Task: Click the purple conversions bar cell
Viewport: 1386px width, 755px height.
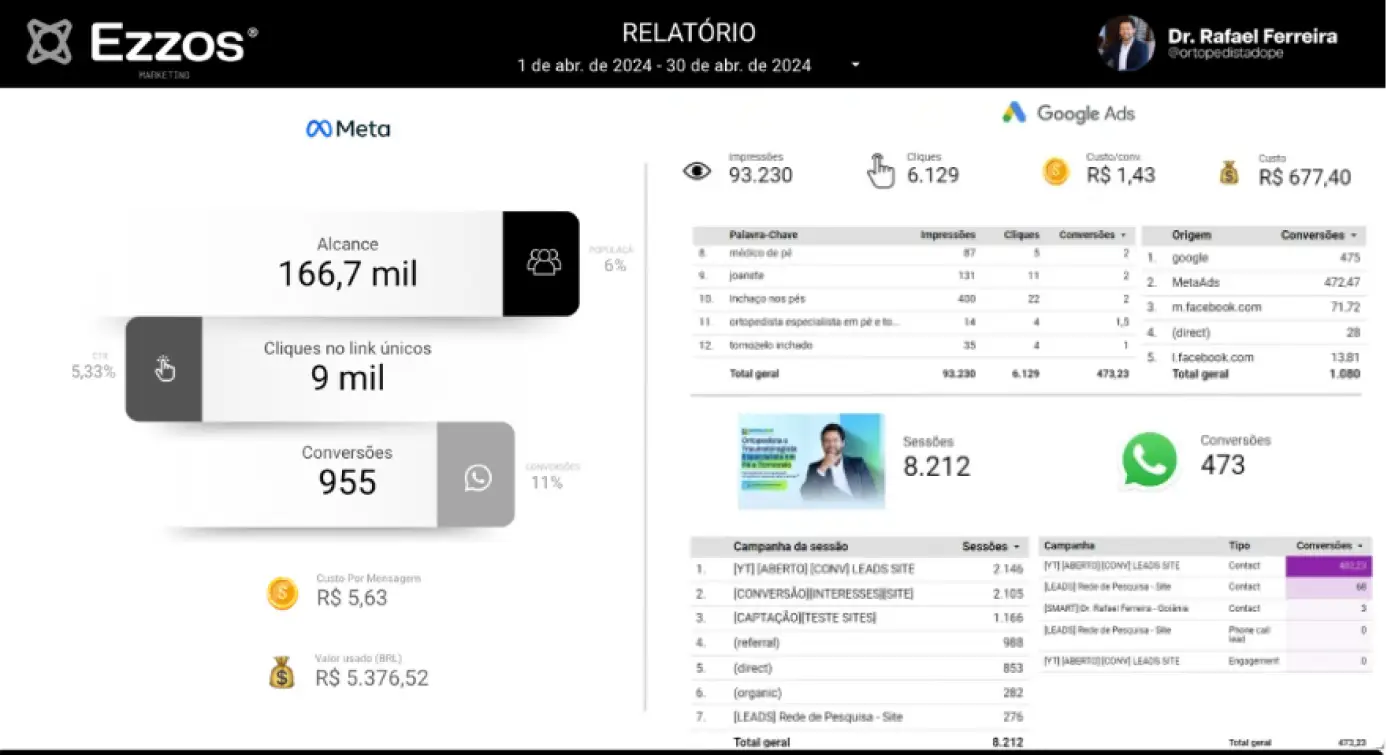Action: coord(1327,566)
